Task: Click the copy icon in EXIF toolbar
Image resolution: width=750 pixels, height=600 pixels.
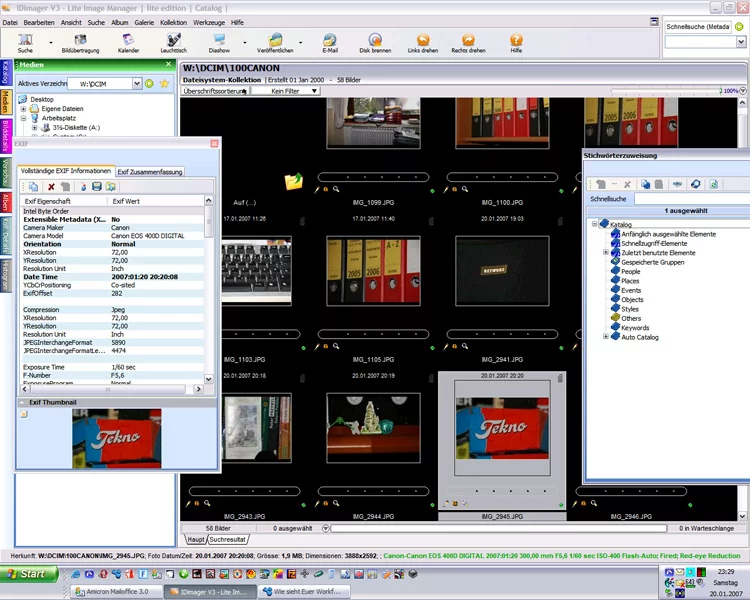Action: click(x=33, y=187)
